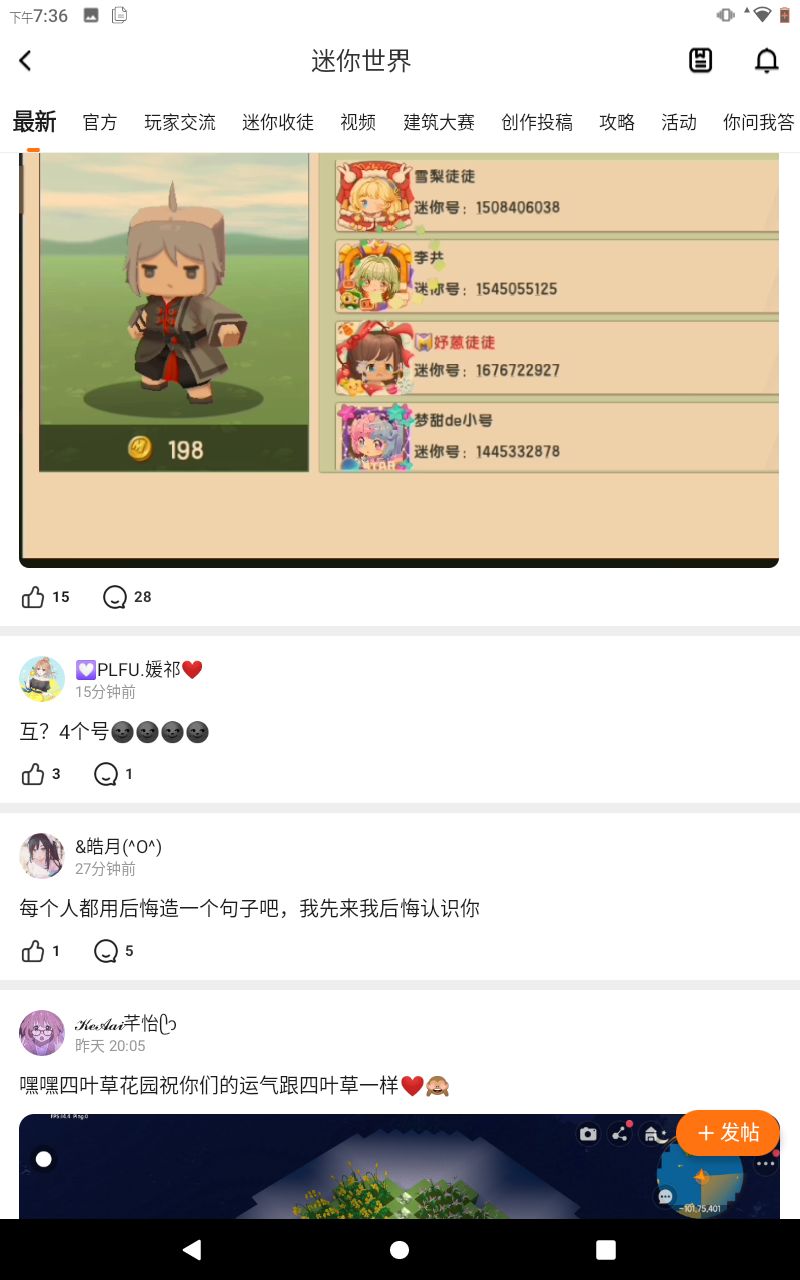Switch to the 官方 tab
This screenshot has width=800, height=1280.
pyautogui.click(x=100, y=122)
